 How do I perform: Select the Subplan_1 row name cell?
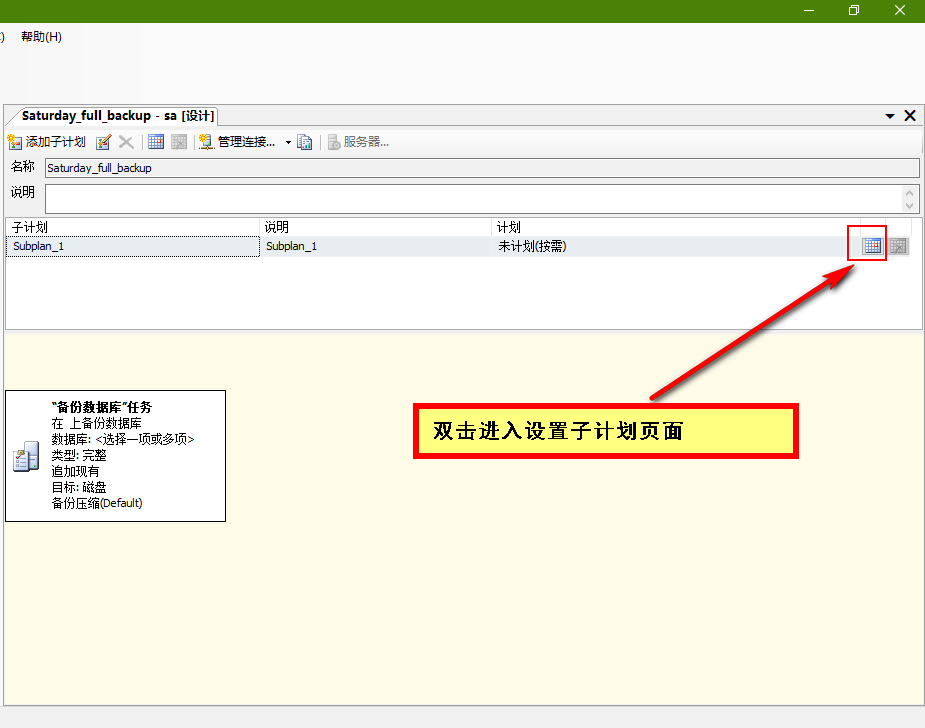point(132,246)
